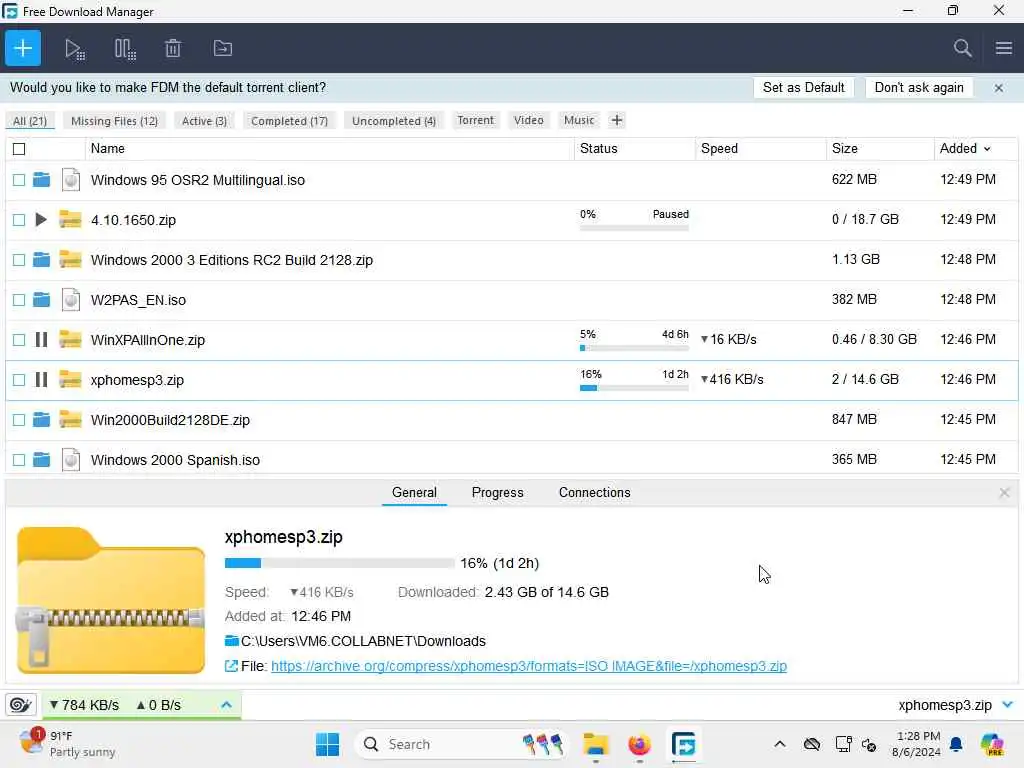Select the Completed (17) filter
Image resolution: width=1024 pixels, height=768 pixels.
(x=289, y=121)
